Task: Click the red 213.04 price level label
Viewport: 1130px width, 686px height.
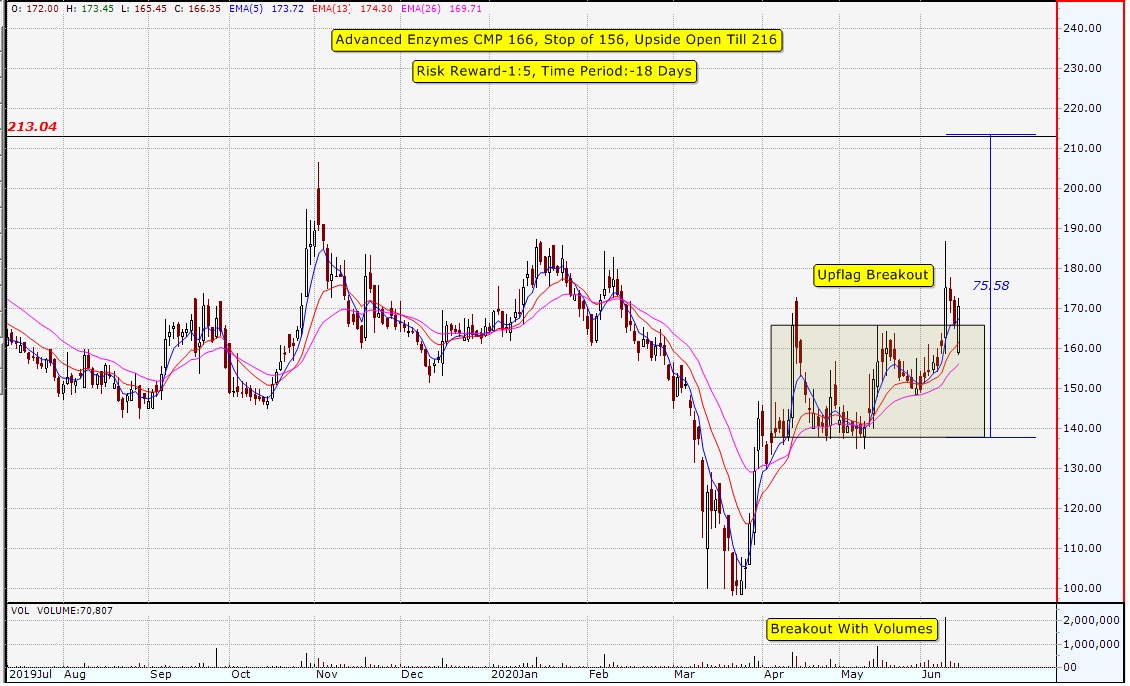Action: 33,127
